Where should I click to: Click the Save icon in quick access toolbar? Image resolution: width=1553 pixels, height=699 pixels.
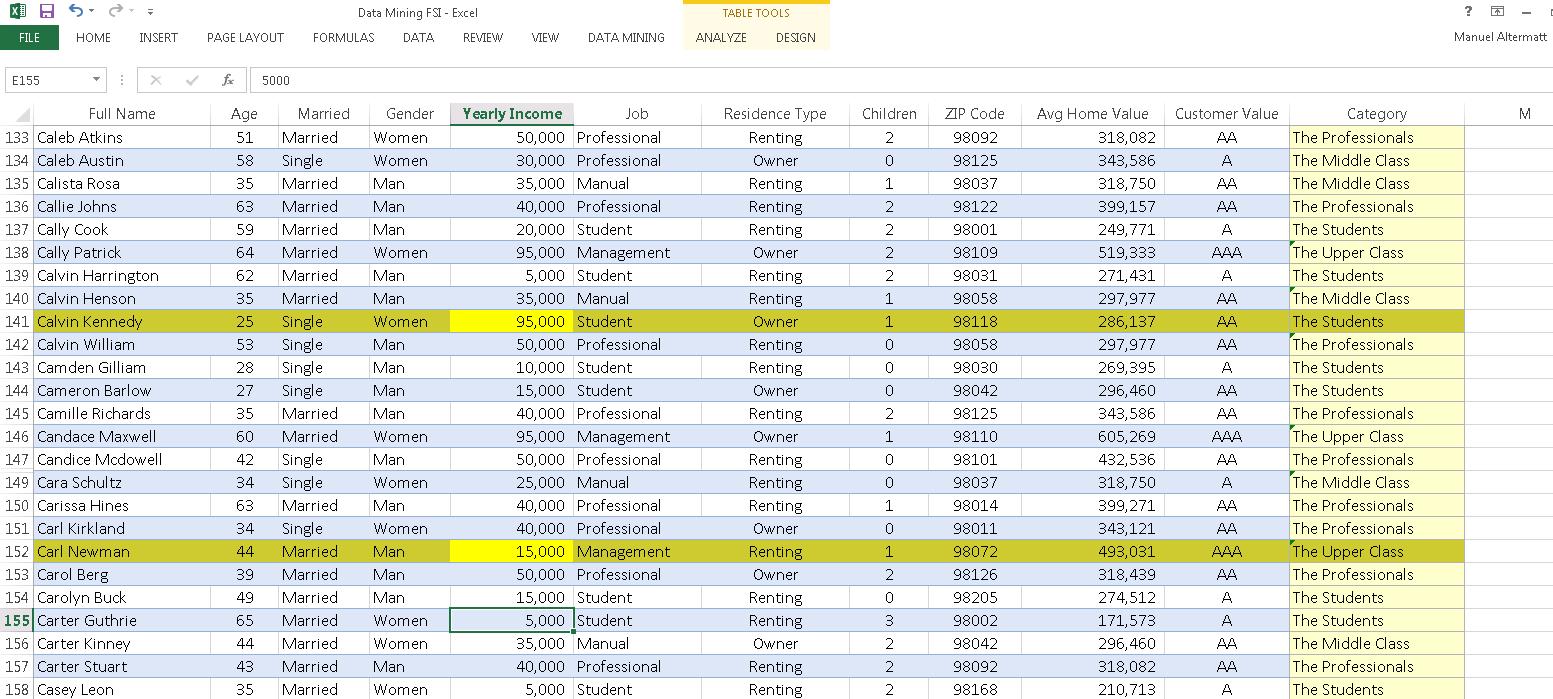pos(47,11)
